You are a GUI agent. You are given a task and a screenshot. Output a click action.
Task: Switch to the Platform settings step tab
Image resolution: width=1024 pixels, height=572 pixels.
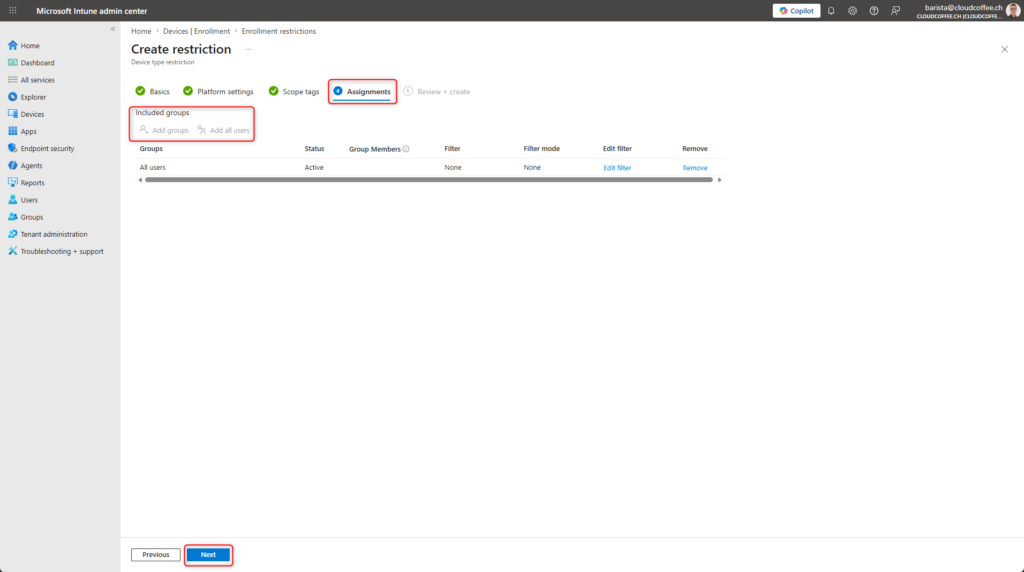pos(218,91)
